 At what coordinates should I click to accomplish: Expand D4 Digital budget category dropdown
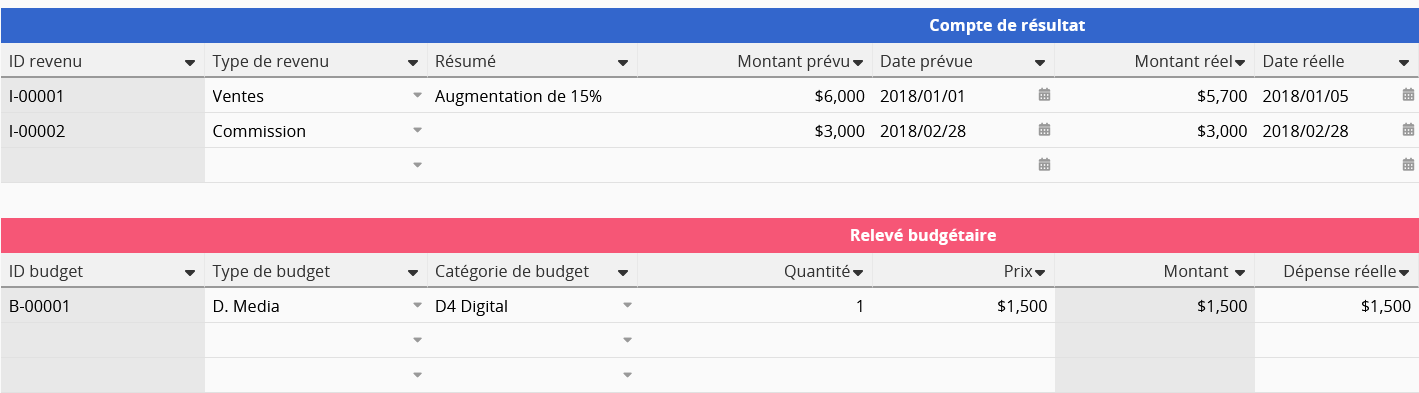tap(627, 306)
